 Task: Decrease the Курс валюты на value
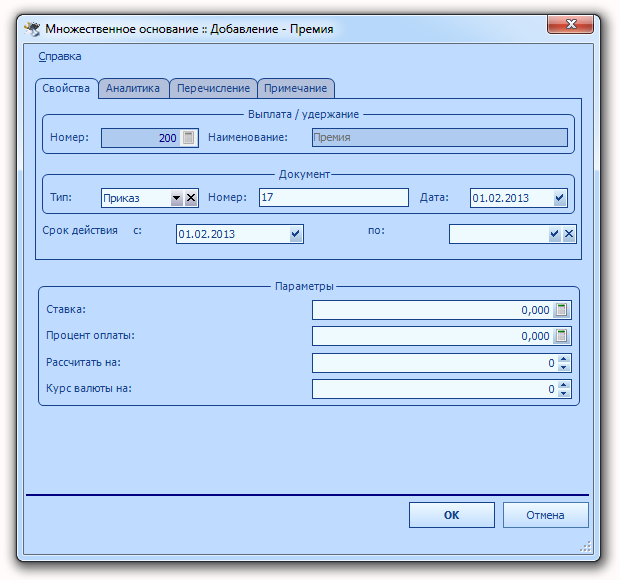click(x=564, y=393)
